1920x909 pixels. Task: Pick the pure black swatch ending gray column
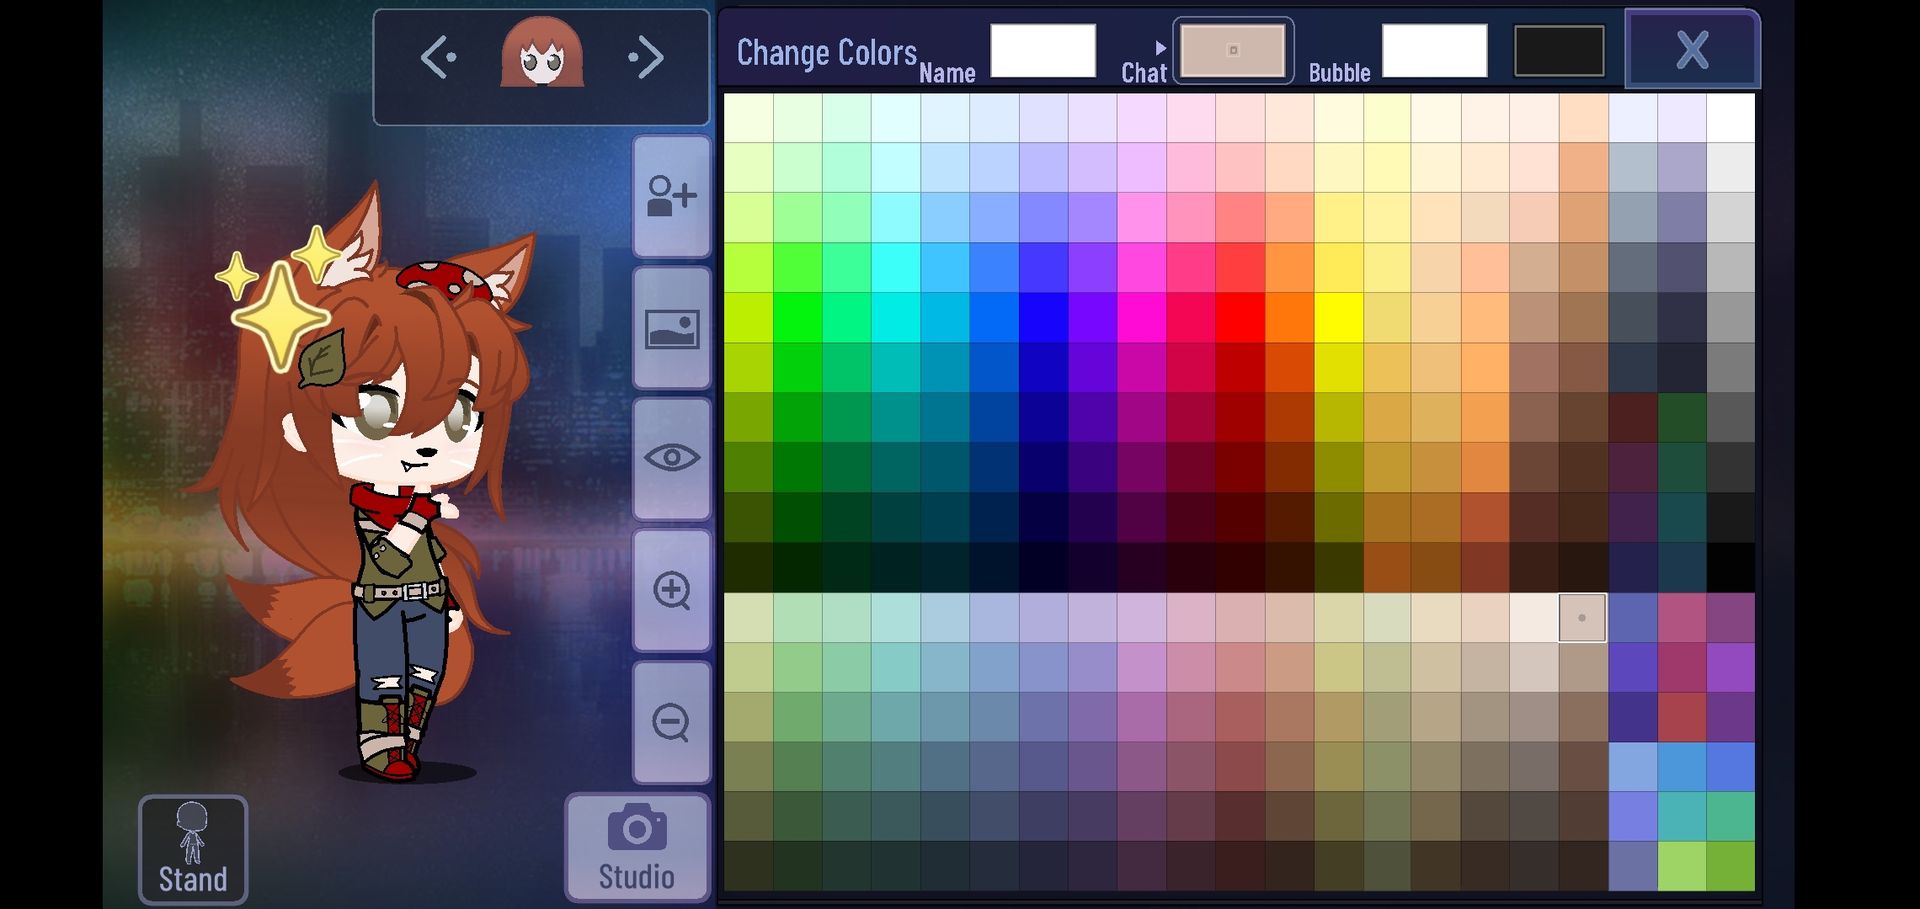1731,568
